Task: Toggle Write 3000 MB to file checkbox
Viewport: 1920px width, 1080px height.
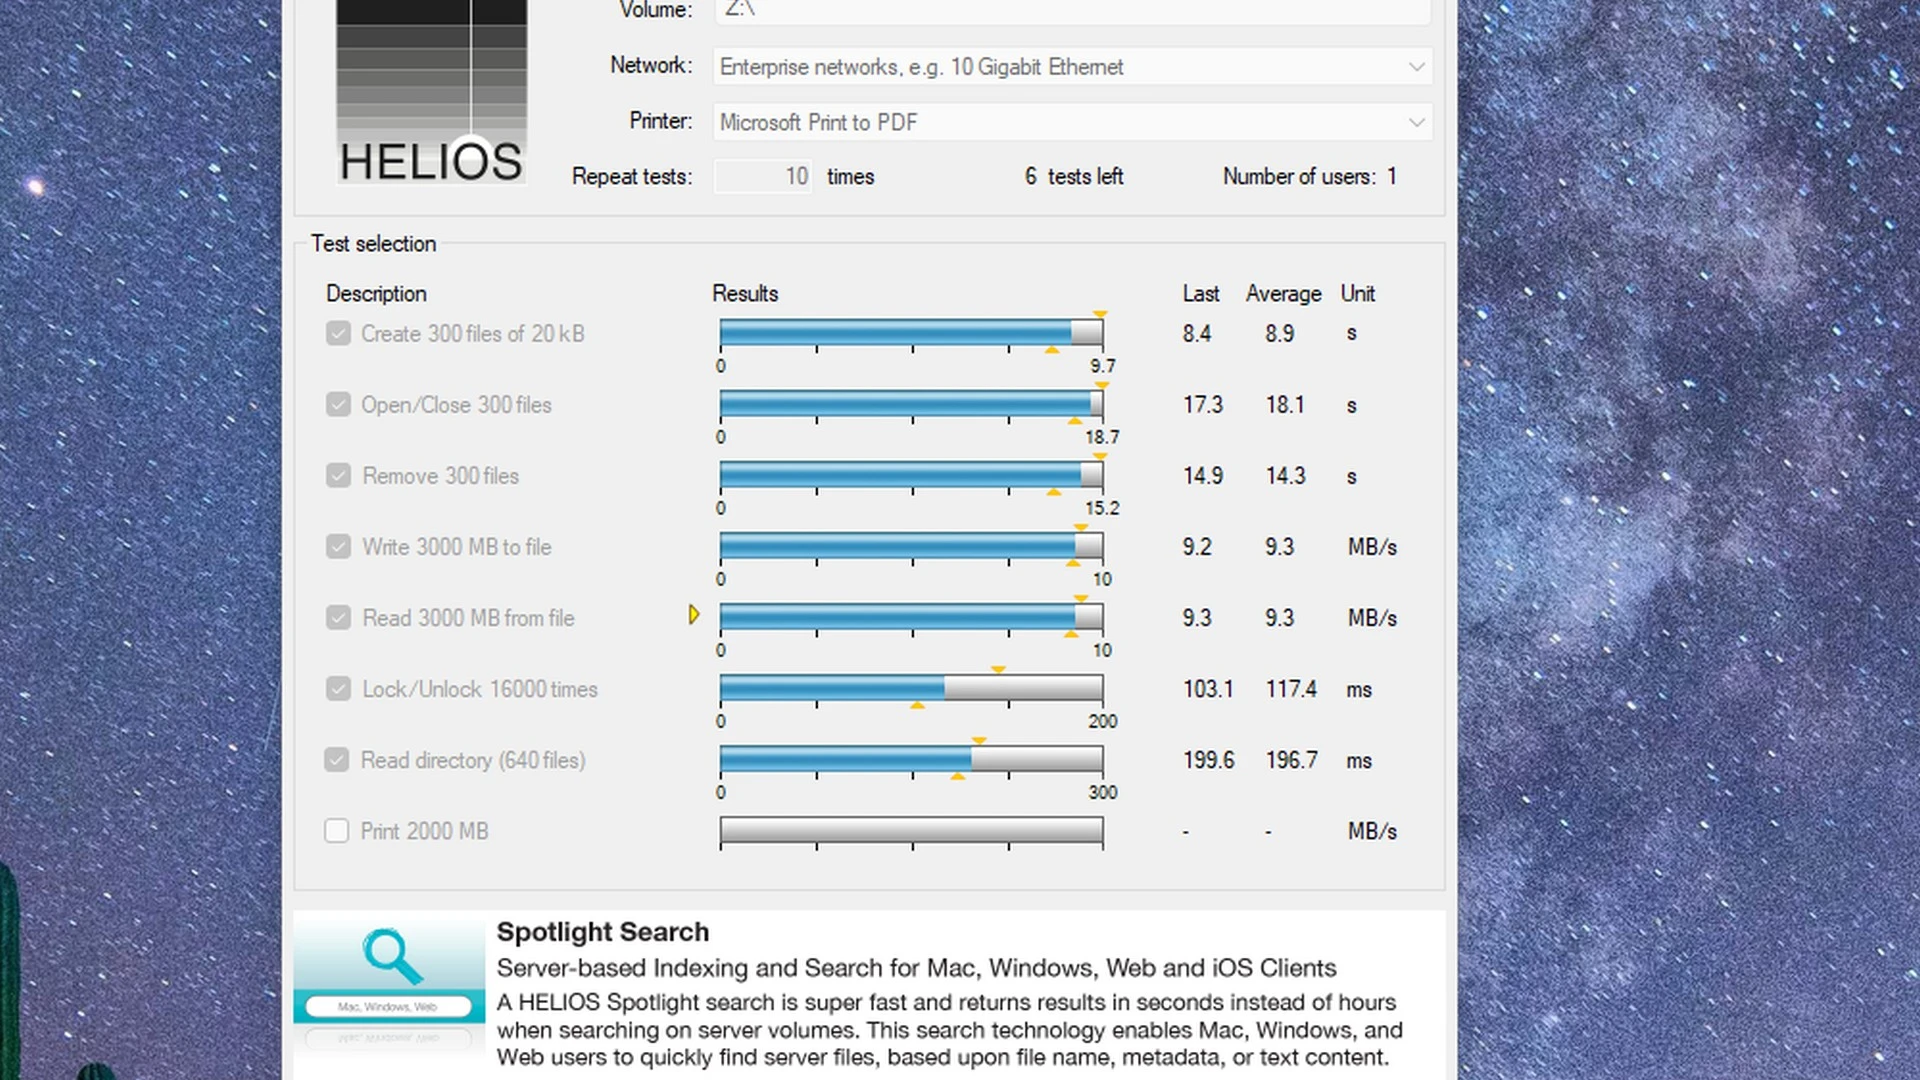Action: point(338,547)
